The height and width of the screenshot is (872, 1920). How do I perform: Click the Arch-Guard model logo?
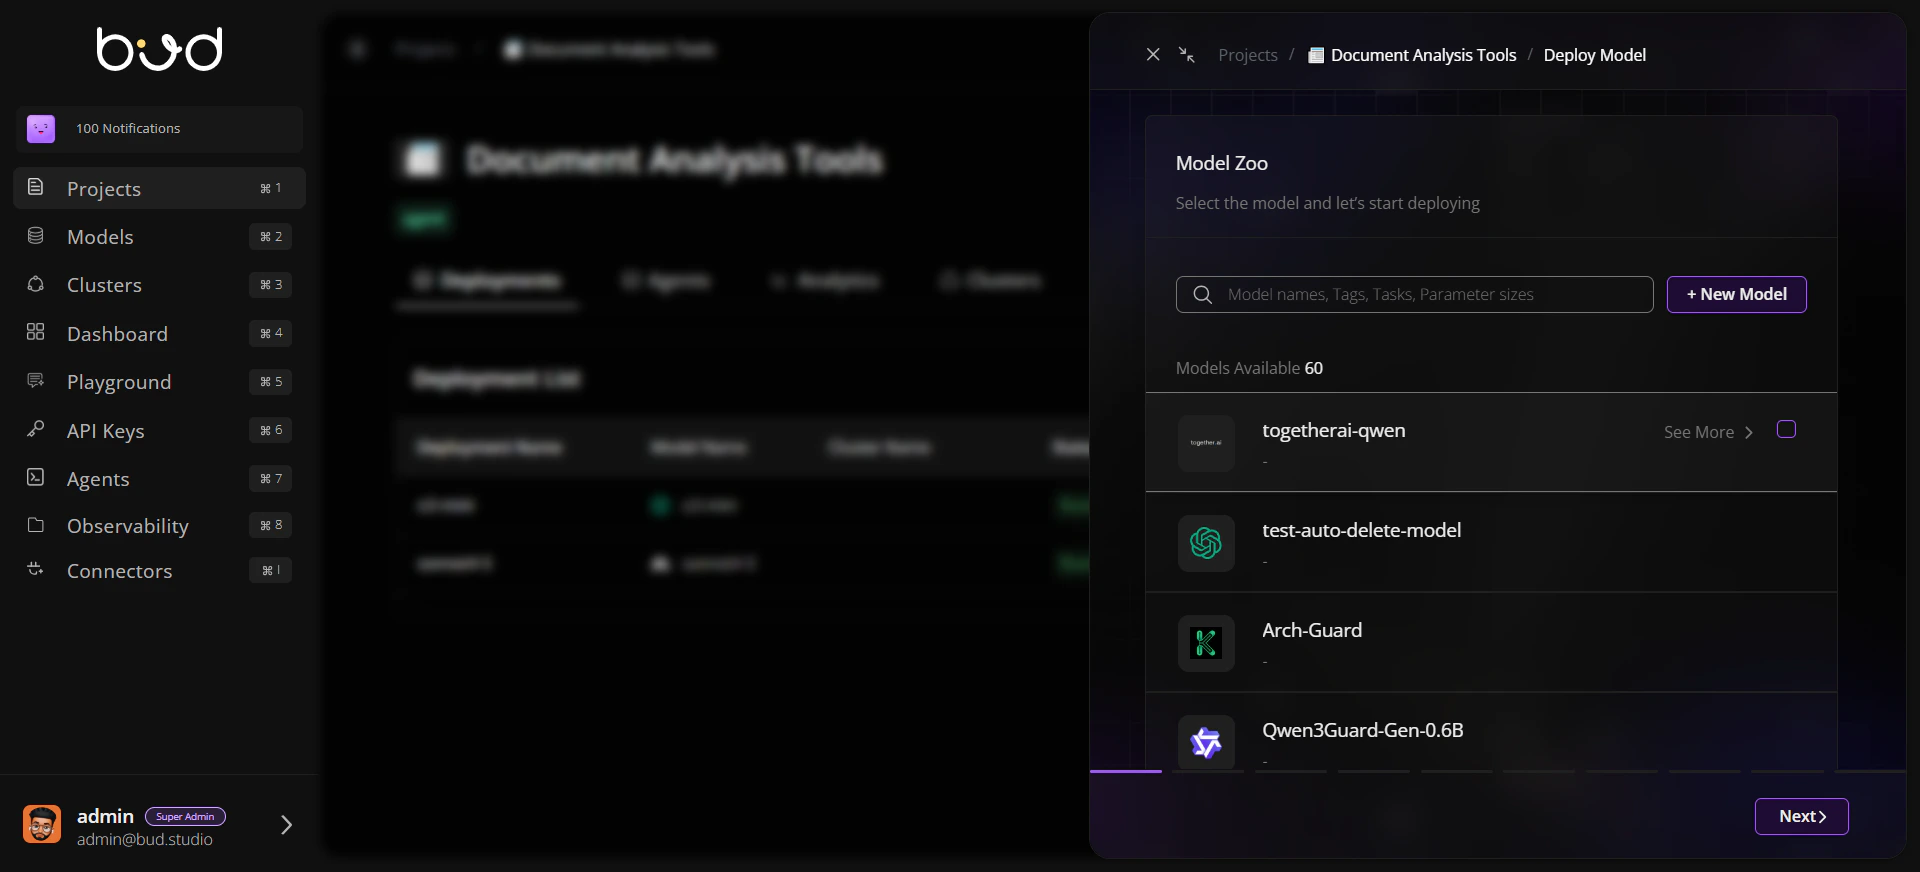1206,643
